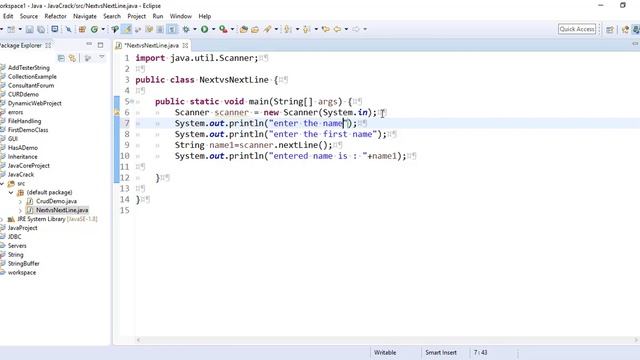Open the New Java Class dropdown arrow
The height and width of the screenshot is (360, 640).
103,29
